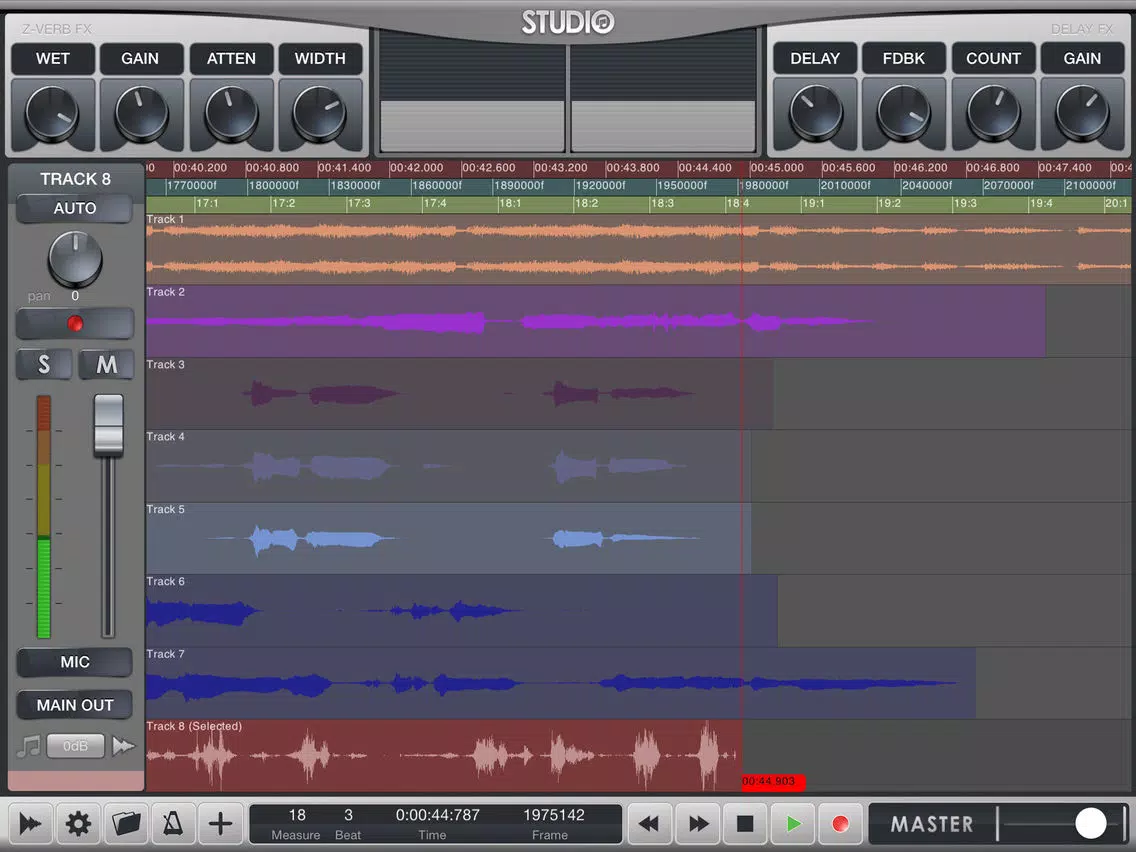This screenshot has height=852, width=1136.
Task: Click the DELAY FX panel title
Action: click(x=1081, y=29)
